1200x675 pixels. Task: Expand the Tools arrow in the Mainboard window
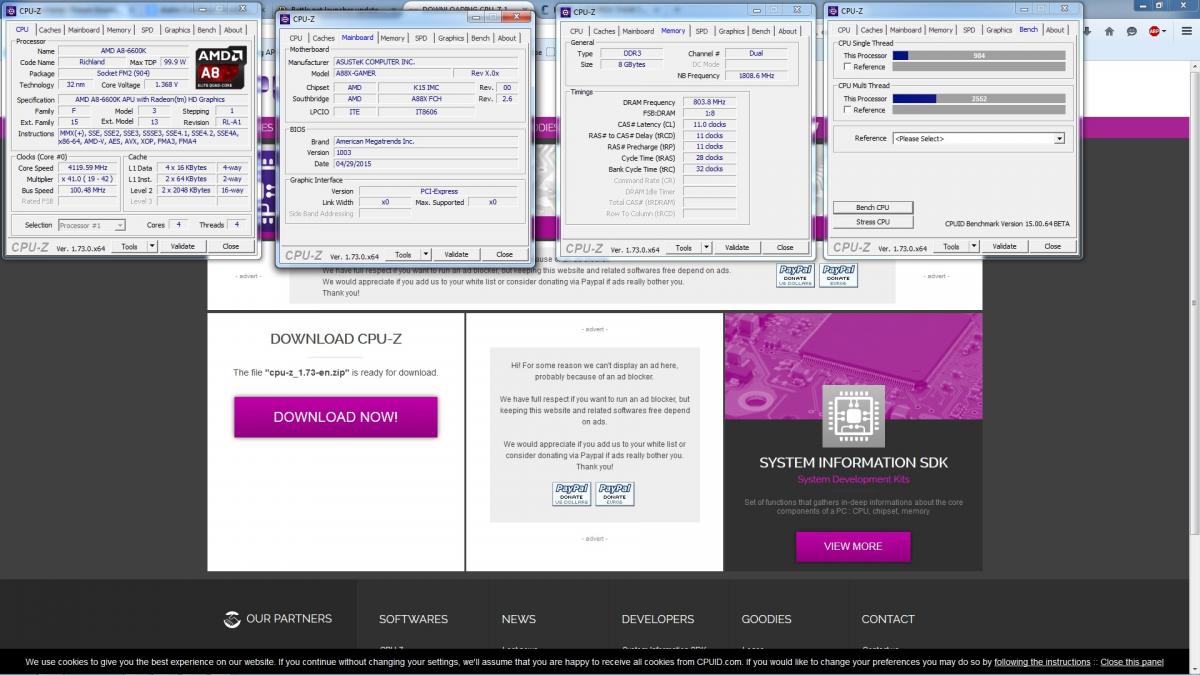[425, 254]
